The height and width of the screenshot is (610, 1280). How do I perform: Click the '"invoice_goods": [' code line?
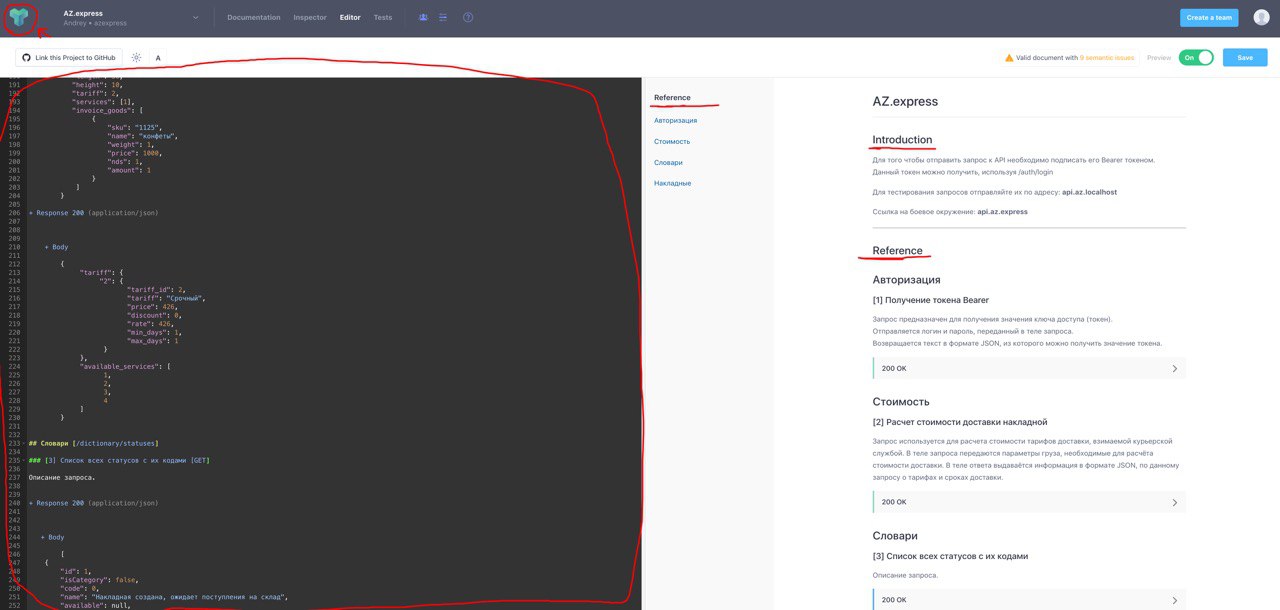click(x=108, y=110)
